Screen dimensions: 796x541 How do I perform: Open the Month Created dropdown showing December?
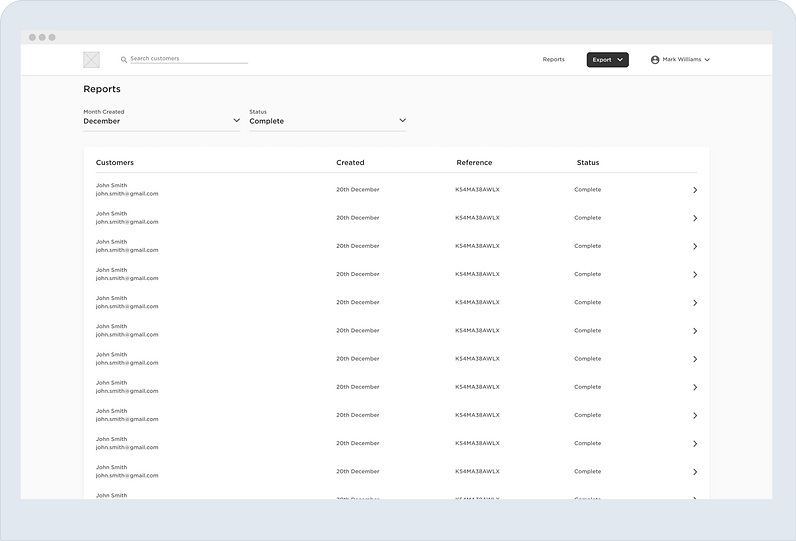[161, 120]
